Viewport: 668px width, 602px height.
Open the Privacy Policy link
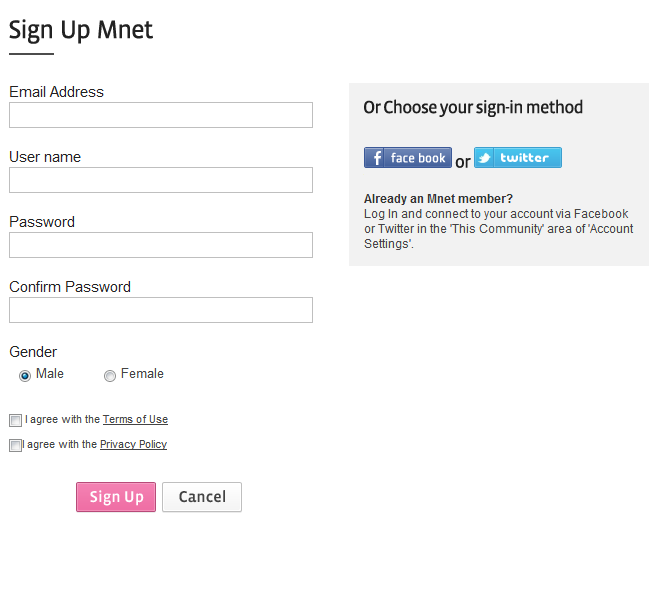point(133,444)
